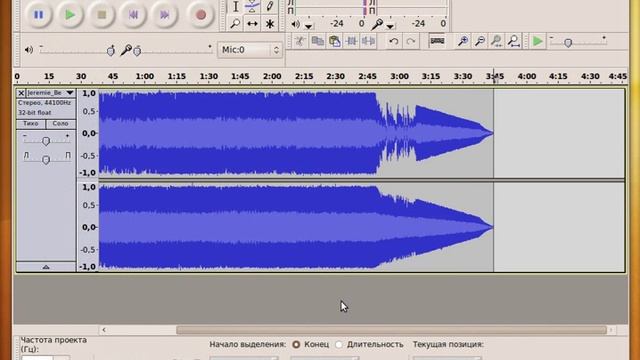Fit selection in window zoom icon

pos(497,41)
